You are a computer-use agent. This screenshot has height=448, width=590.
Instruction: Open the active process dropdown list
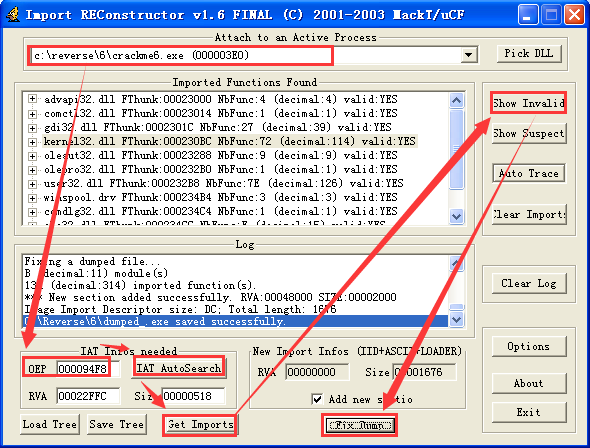tap(468, 55)
